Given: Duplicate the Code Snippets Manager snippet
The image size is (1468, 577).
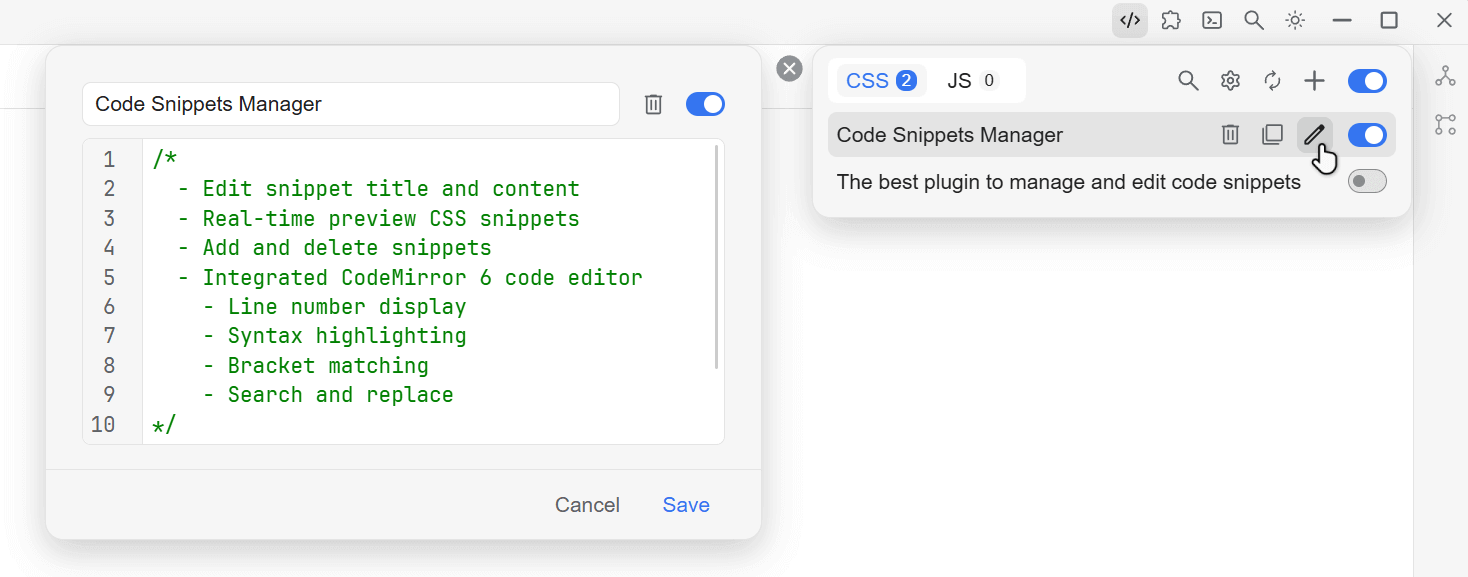Looking at the screenshot, I should 1272,134.
